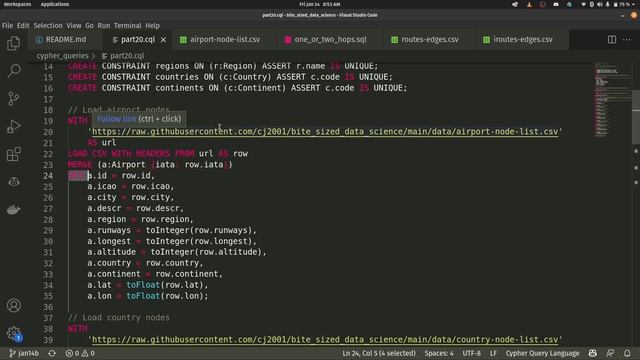Click the a.altitude toInteger line
The height and width of the screenshot is (360, 640).
(x=176, y=252)
